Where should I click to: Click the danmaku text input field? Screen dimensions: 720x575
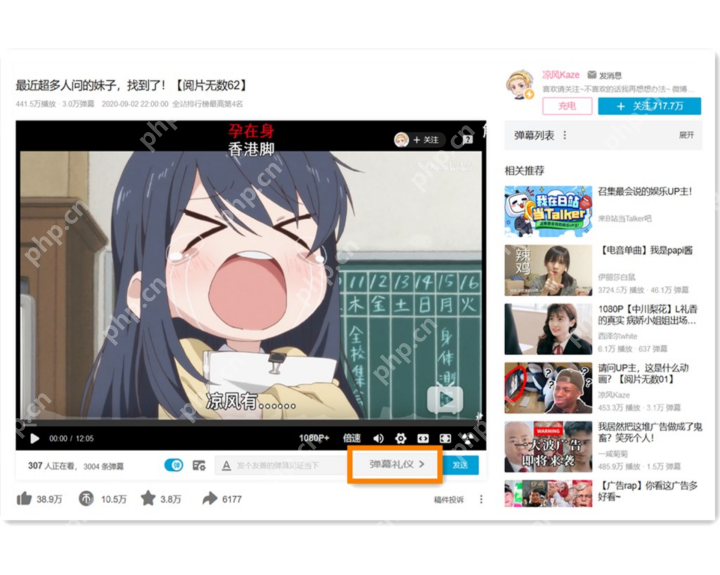282,465
